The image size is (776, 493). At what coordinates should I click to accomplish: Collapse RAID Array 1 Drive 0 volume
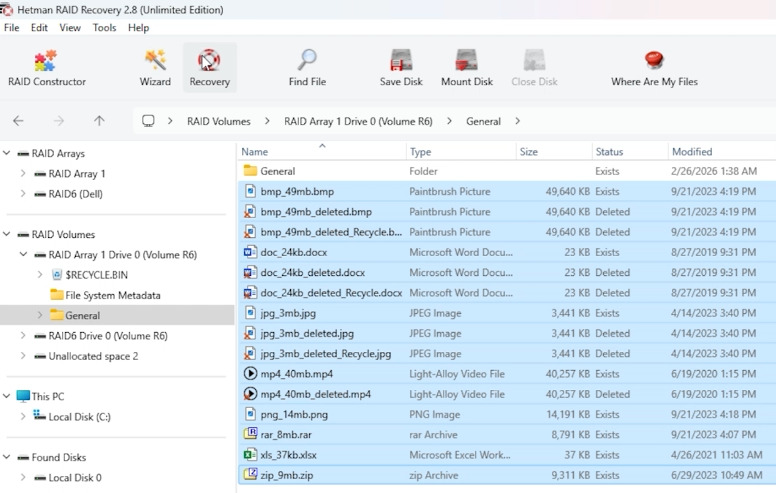click(x=23, y=254)
